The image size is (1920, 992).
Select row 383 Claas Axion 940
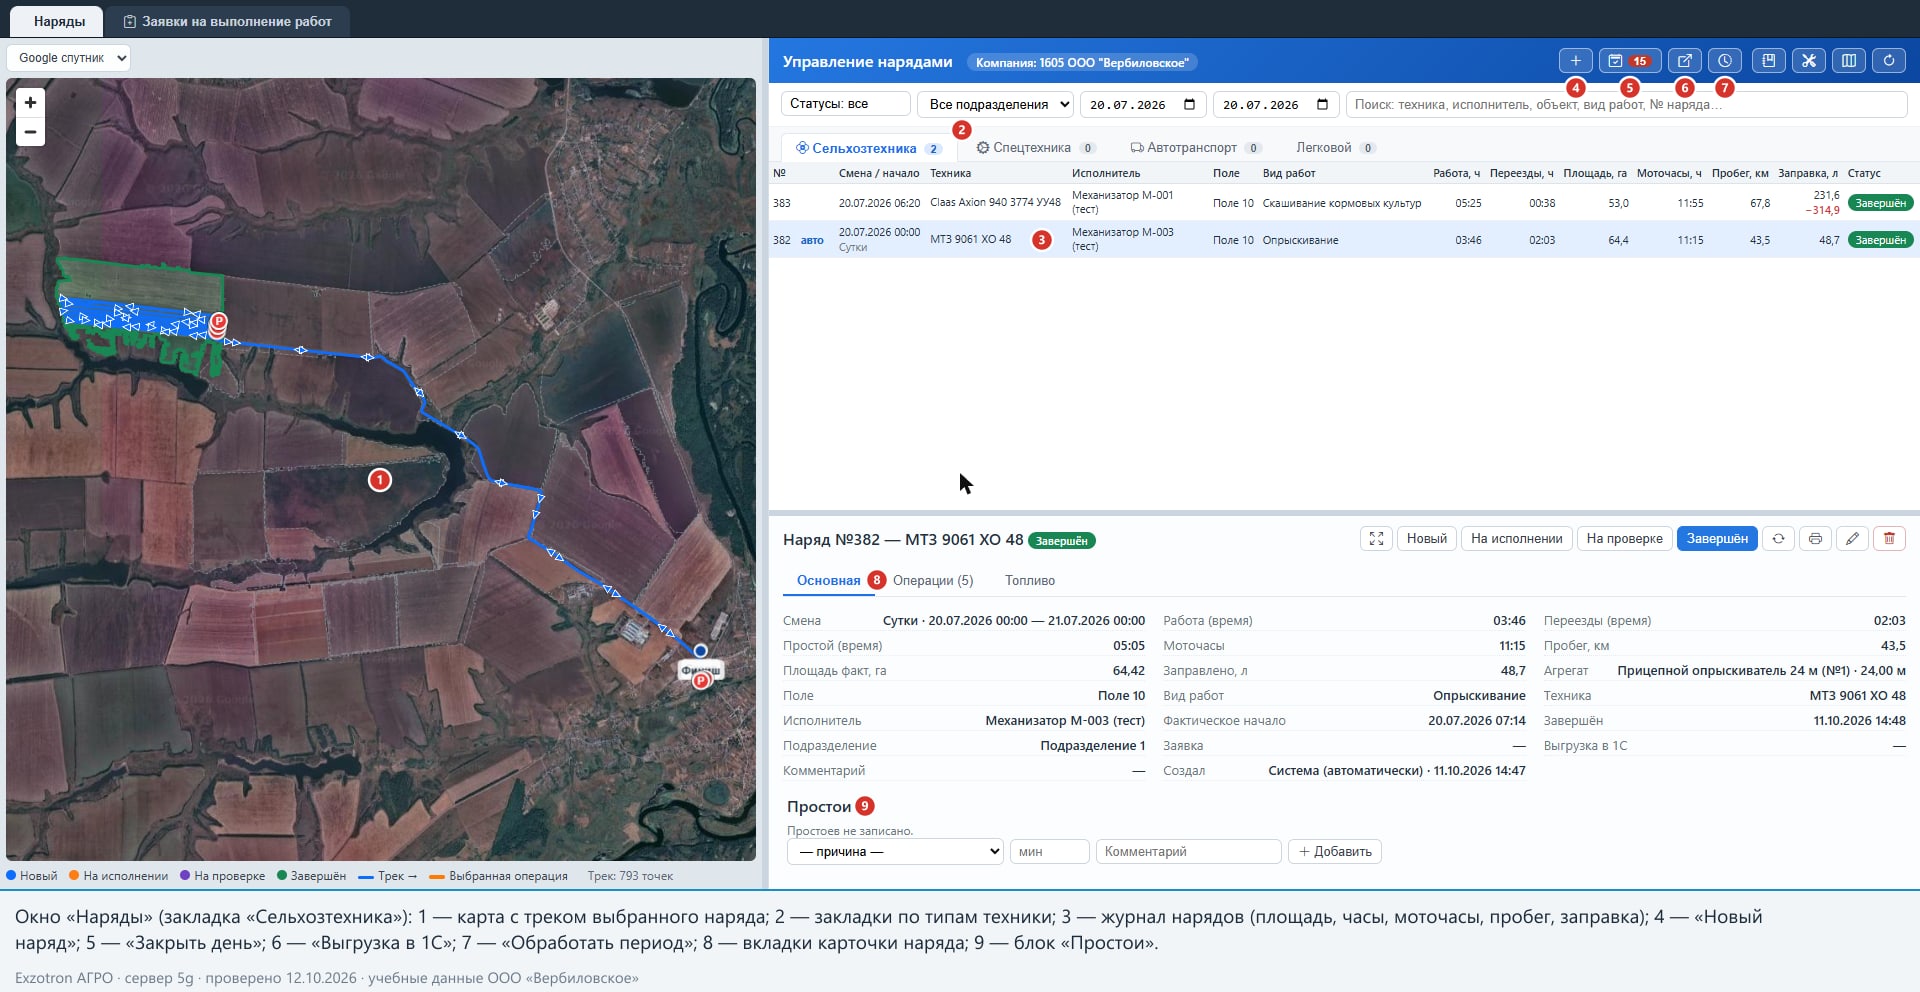coord(1343,203)
